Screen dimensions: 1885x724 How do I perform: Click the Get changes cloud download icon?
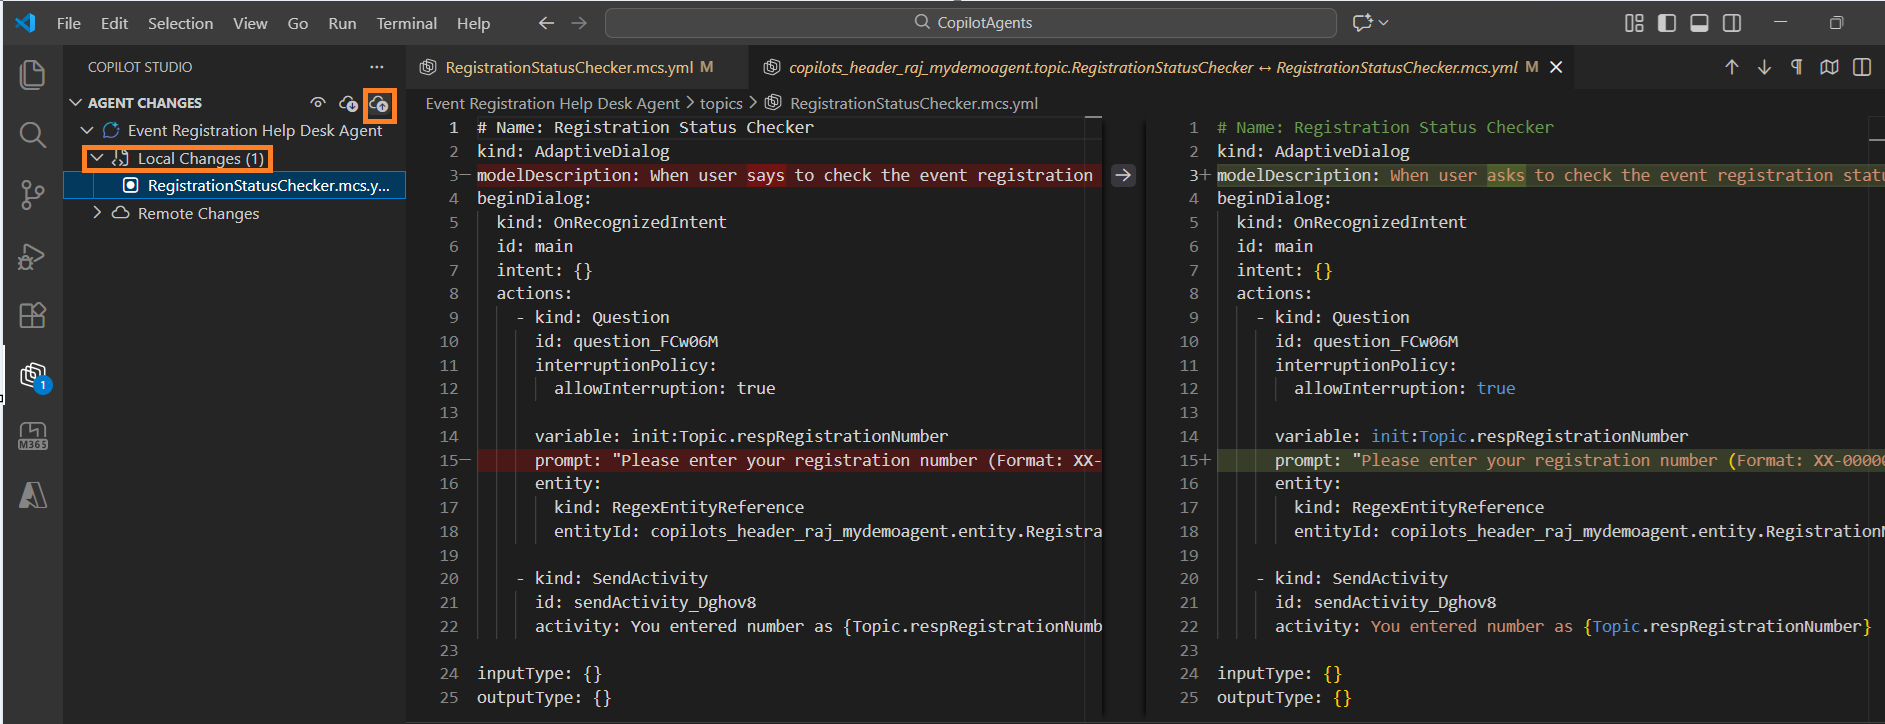[348, 103]
